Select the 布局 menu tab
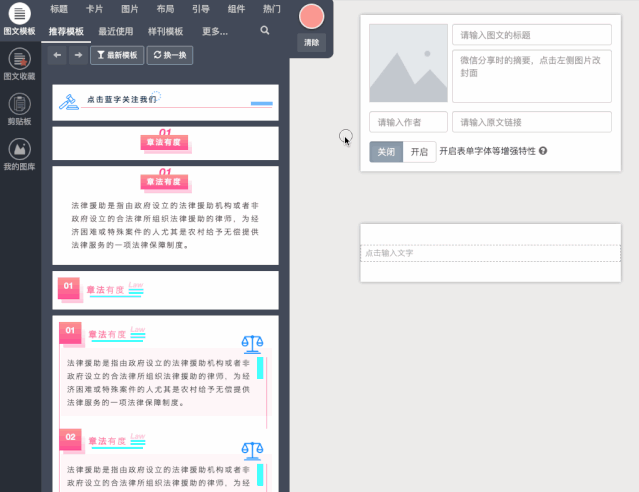639x492 pixels. [165, 9]
